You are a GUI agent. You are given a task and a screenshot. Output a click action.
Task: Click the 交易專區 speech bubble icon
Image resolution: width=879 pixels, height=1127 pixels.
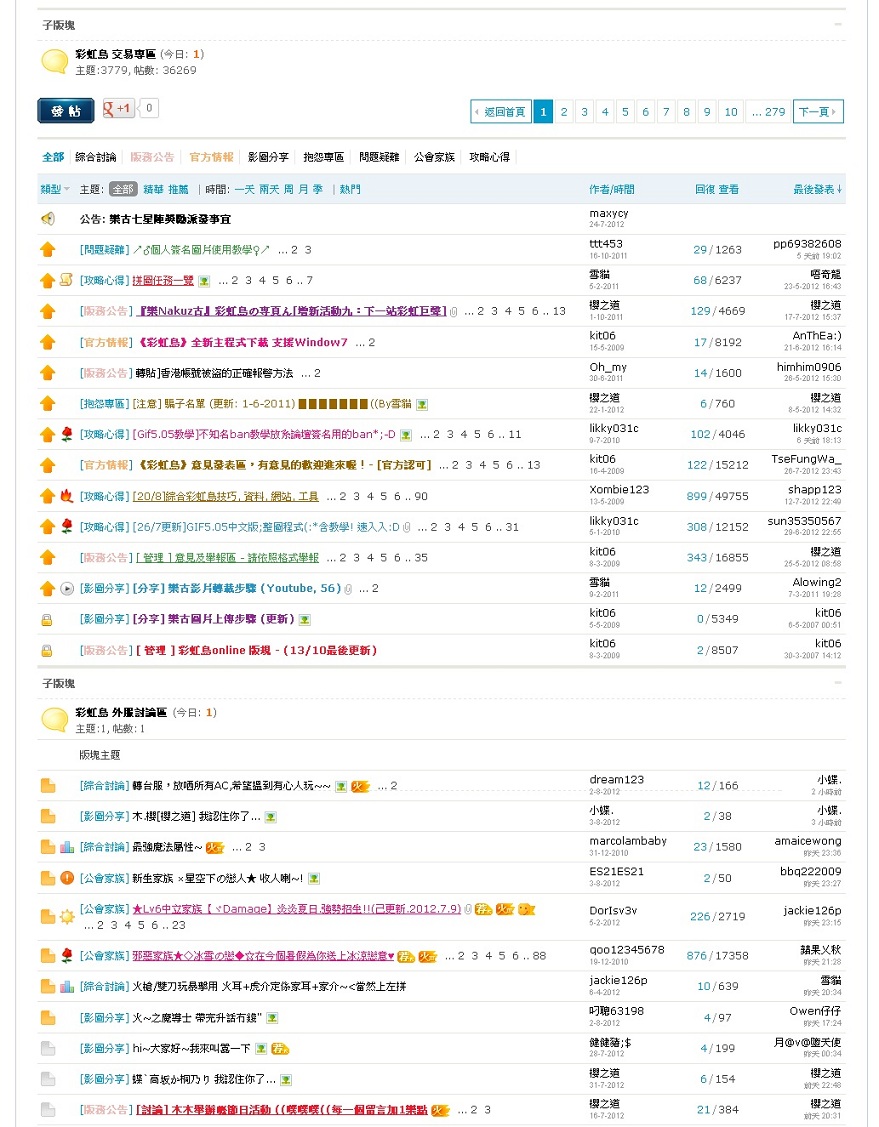[55, 62]
